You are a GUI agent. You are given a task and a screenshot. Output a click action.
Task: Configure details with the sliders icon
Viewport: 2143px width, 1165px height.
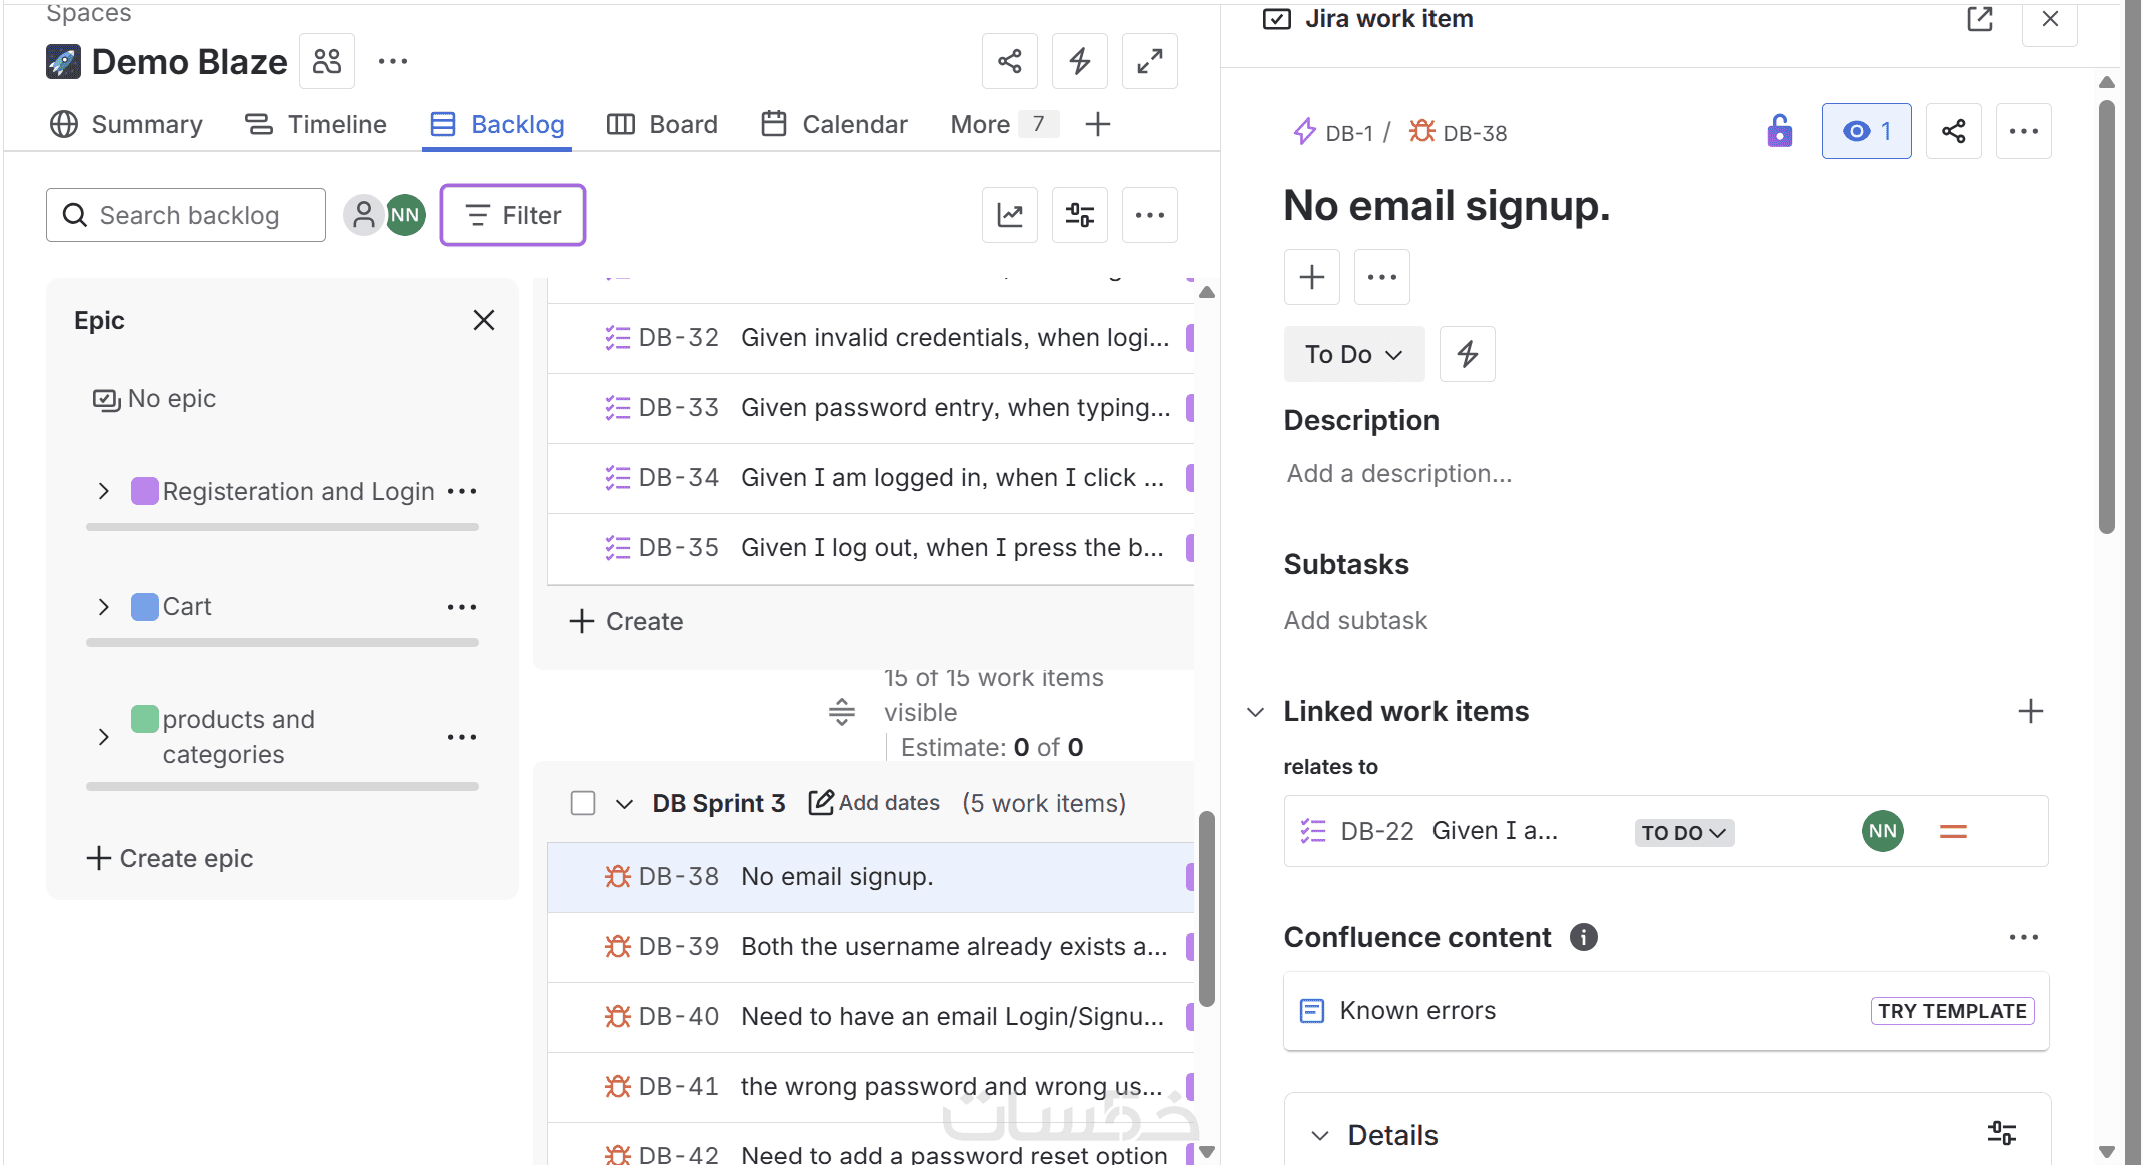click(2002, 1133)
